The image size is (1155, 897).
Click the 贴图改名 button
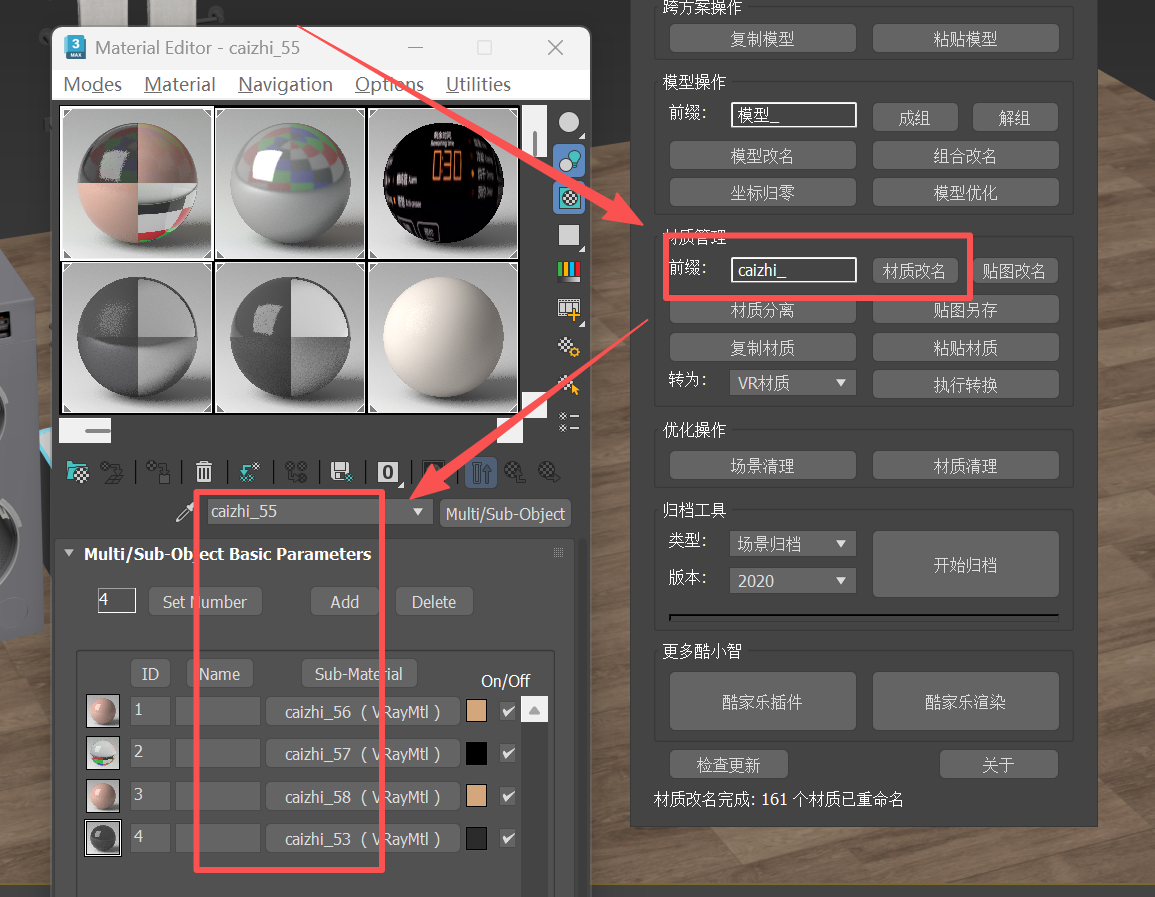1014,271
